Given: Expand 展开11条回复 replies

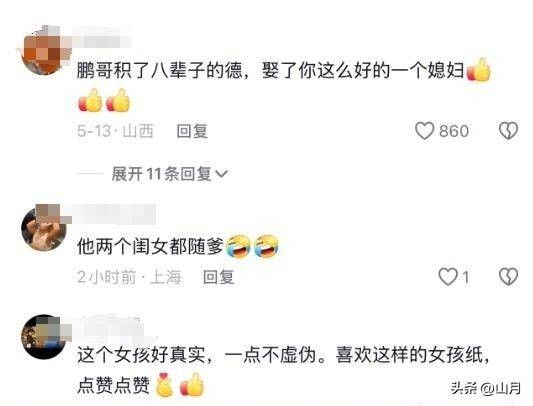Looking at the screenshot, I should [169, 174].
